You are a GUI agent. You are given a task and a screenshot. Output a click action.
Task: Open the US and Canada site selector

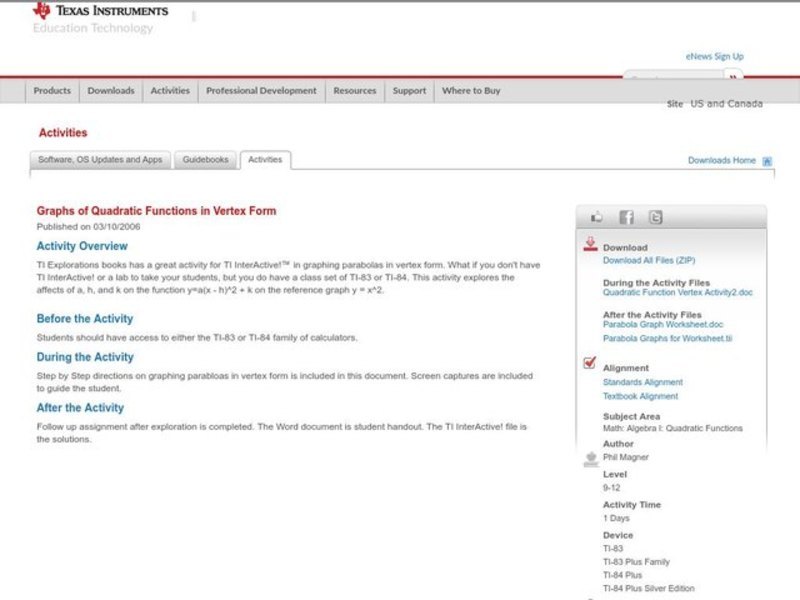(x=726, y=104)
